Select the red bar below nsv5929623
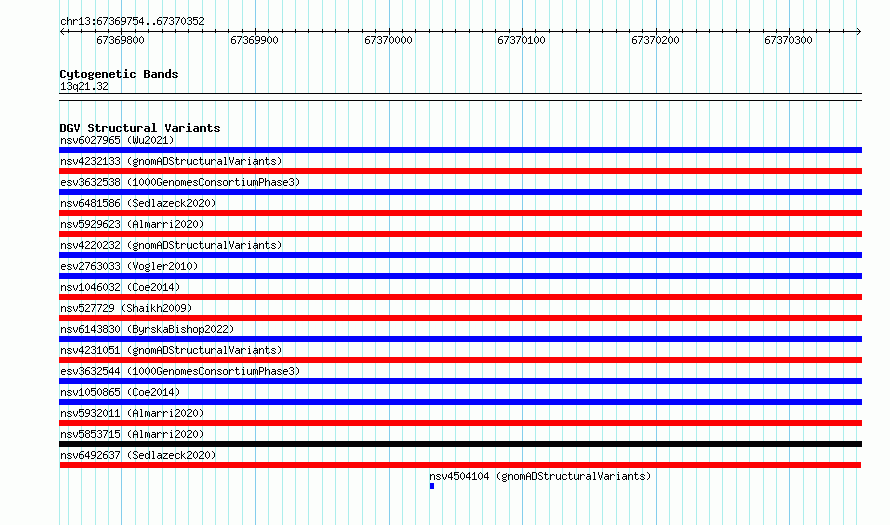The width and height of the screenshot is (890, 525). tap(460, 234)
